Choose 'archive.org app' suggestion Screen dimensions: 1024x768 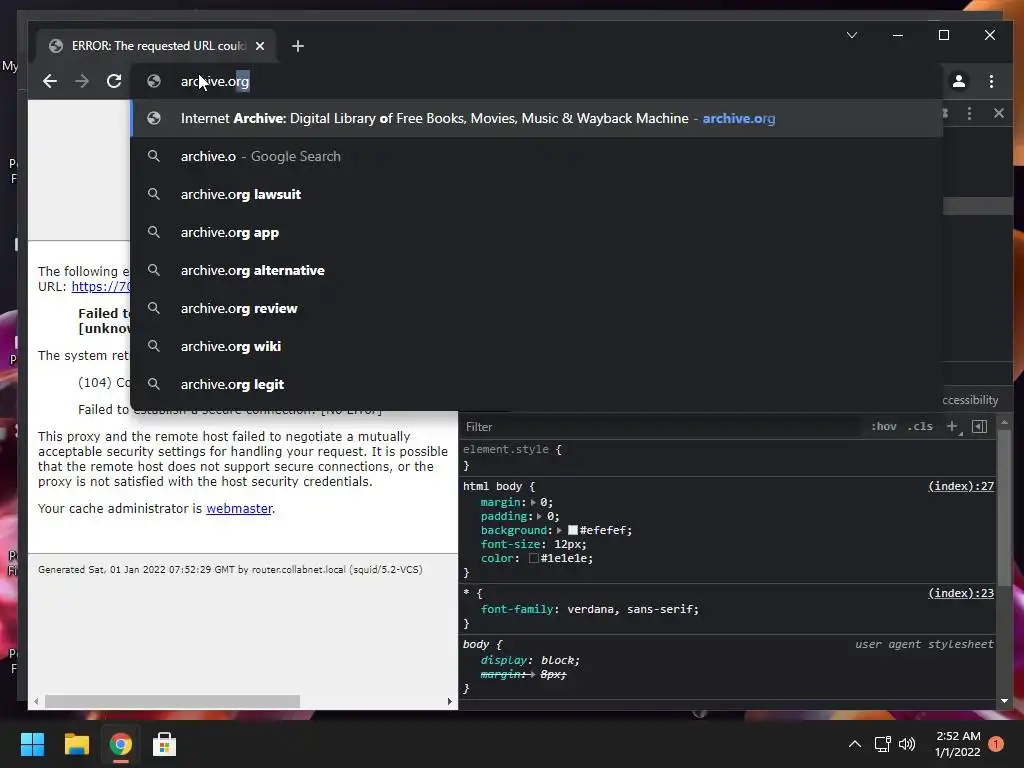pos(537,232)
